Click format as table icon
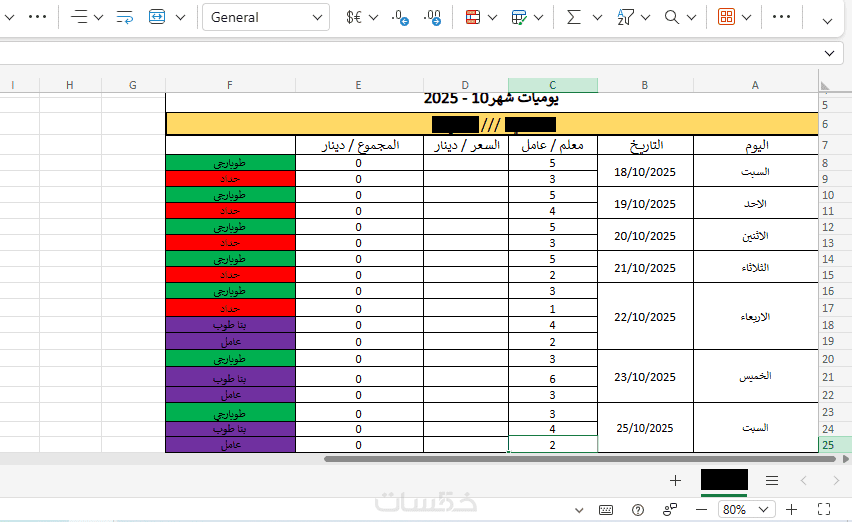 point(519,17)
